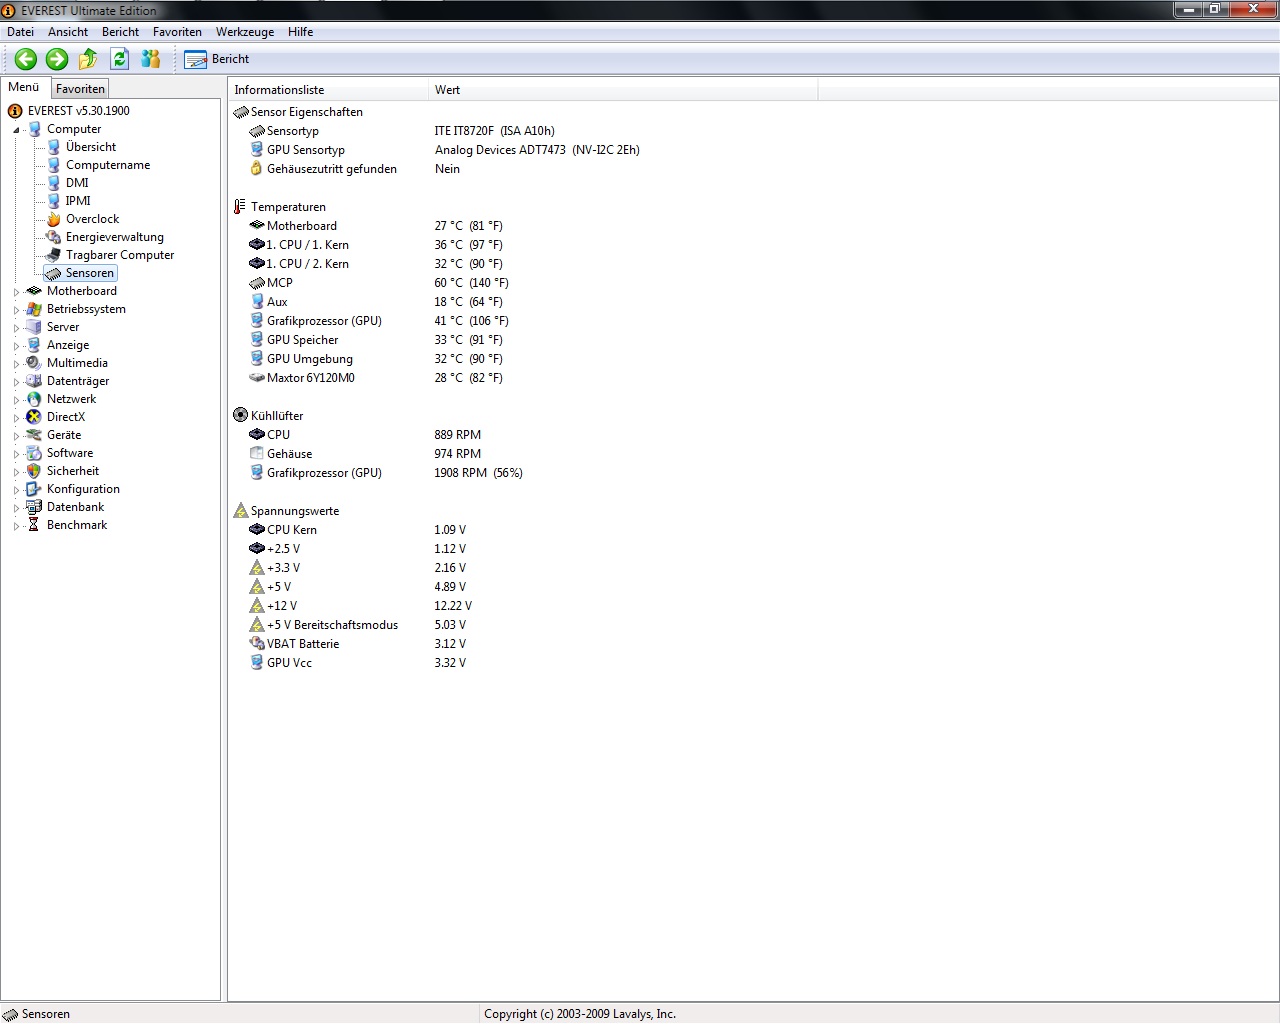The height and width of the screenshot is (1024, 1280).
Task: Select the EVEREST v5.30.1900 root node
Action: 79,111
